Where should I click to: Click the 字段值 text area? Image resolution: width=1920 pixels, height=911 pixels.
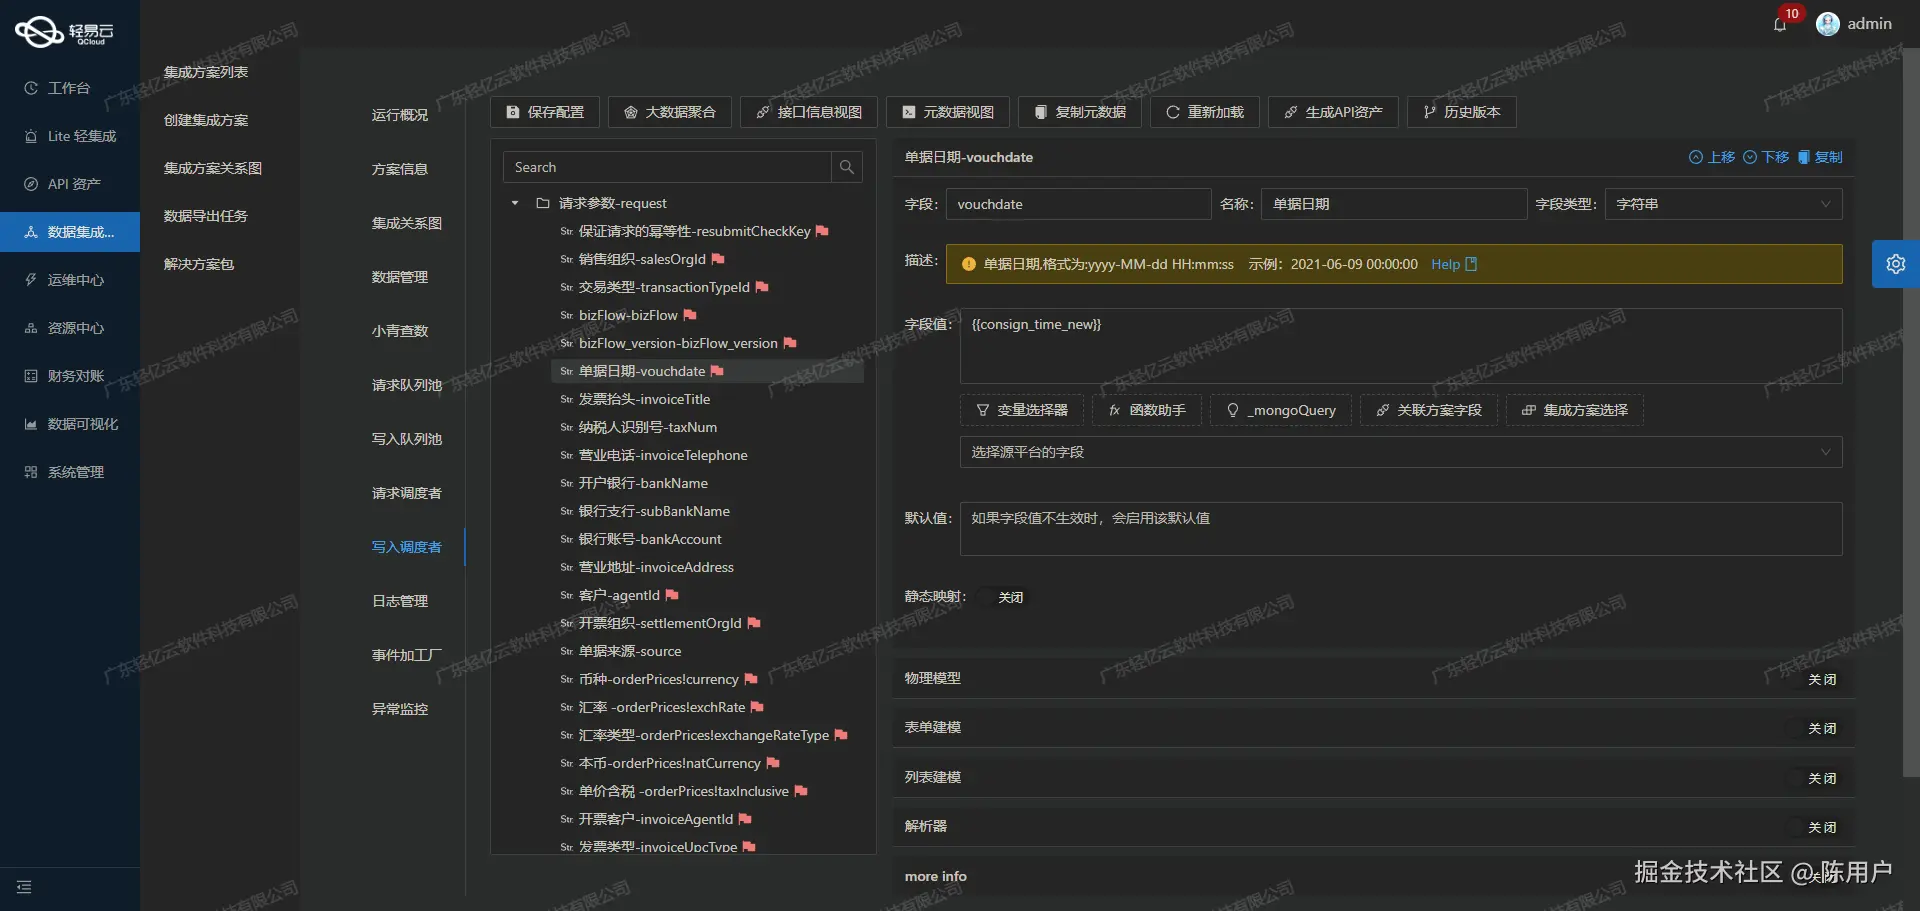[x=1401, y=346]
